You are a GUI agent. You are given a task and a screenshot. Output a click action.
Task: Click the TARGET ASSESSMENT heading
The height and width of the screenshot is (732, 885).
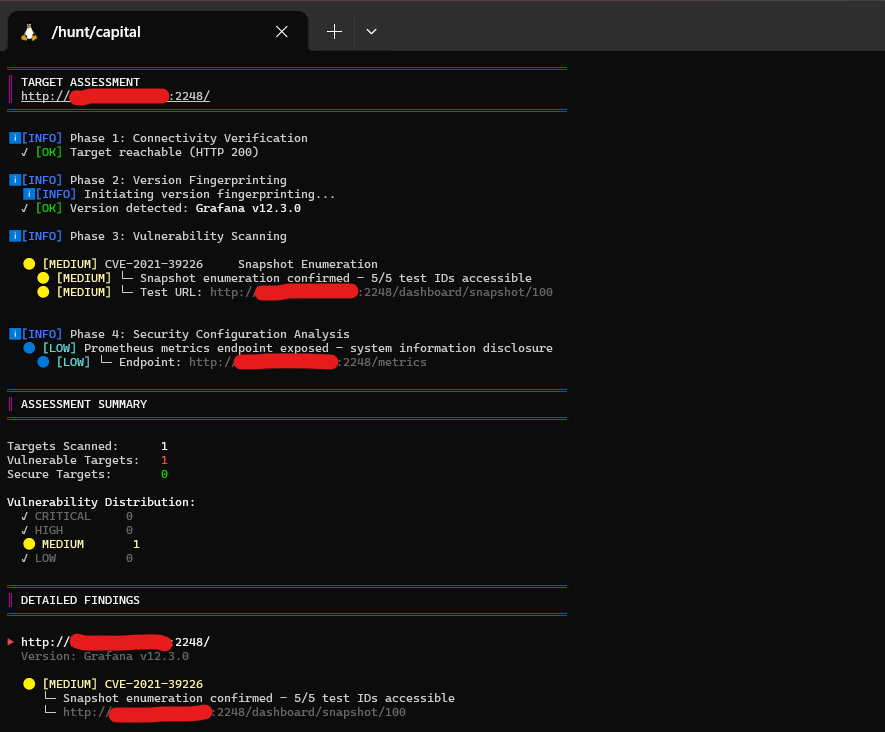(80, 82)
